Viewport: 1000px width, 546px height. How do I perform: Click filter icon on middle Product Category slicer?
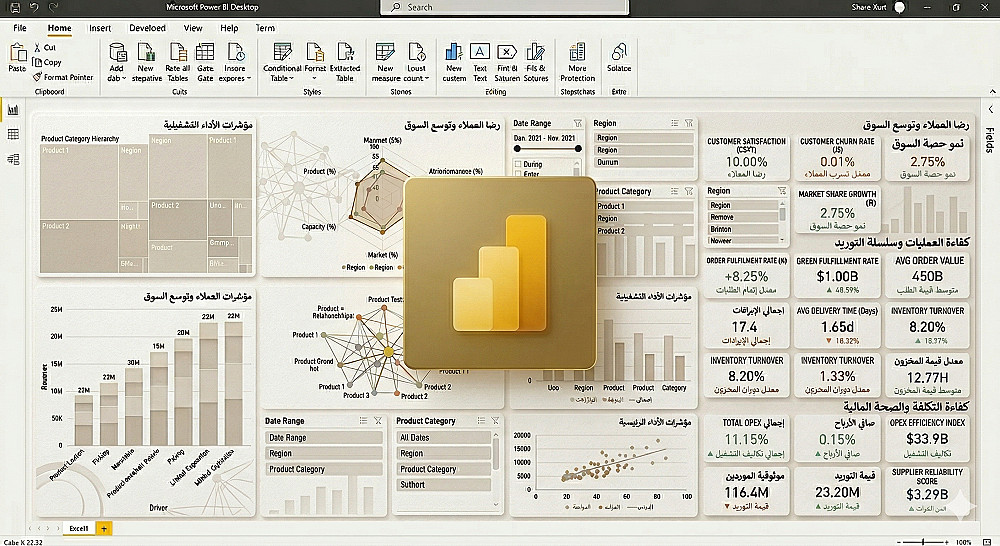689,191
